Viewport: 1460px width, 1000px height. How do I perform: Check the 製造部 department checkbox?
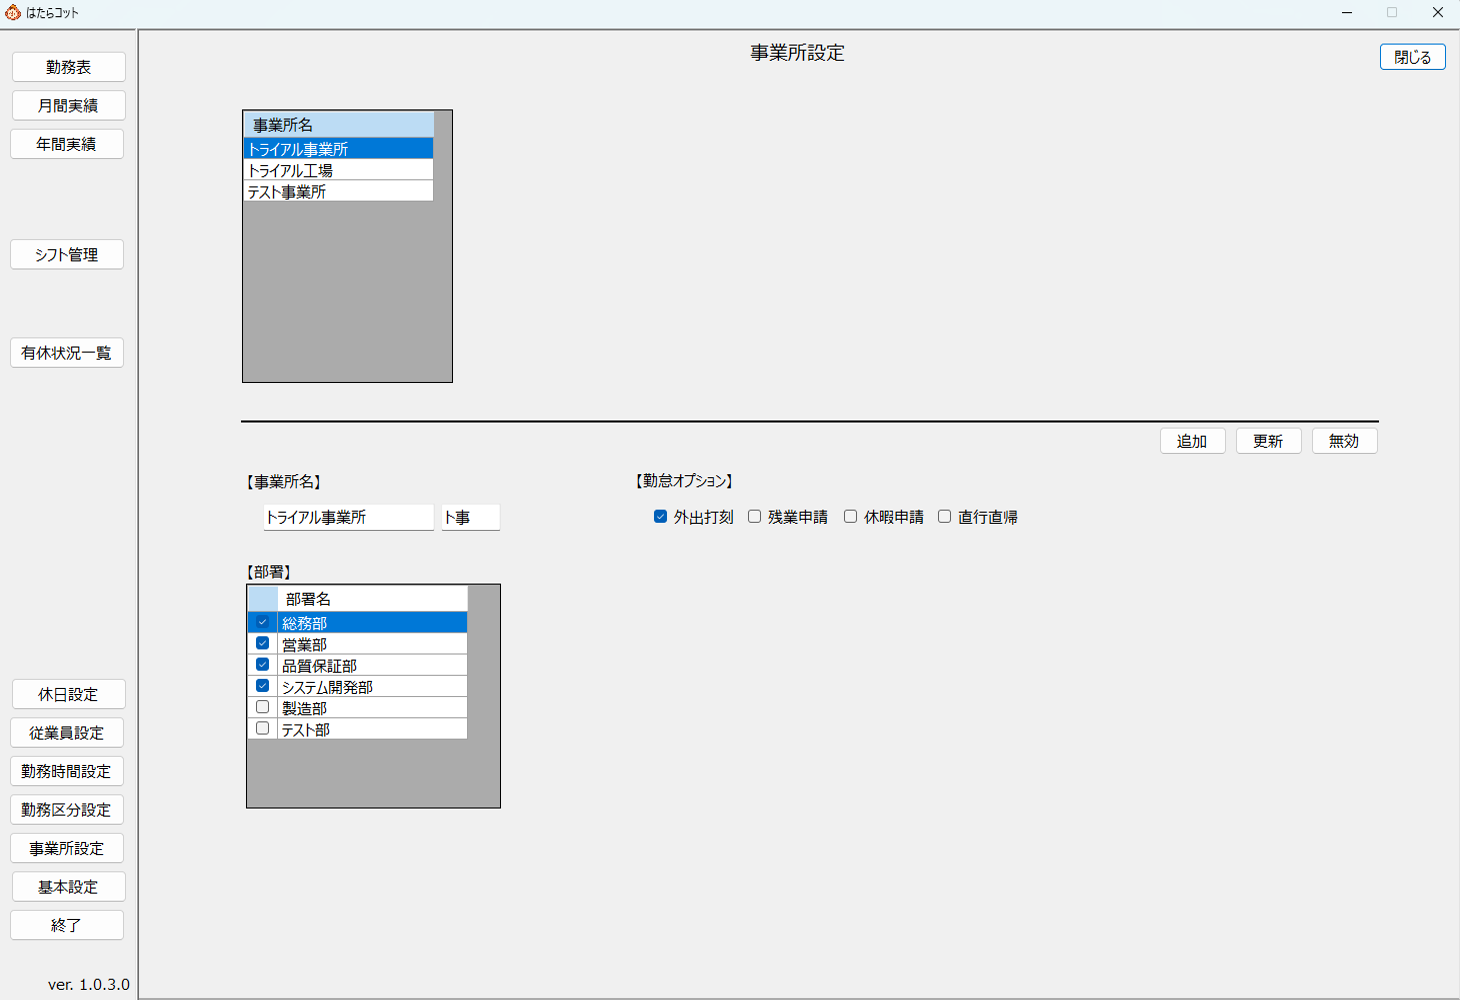tap(263, 707)
